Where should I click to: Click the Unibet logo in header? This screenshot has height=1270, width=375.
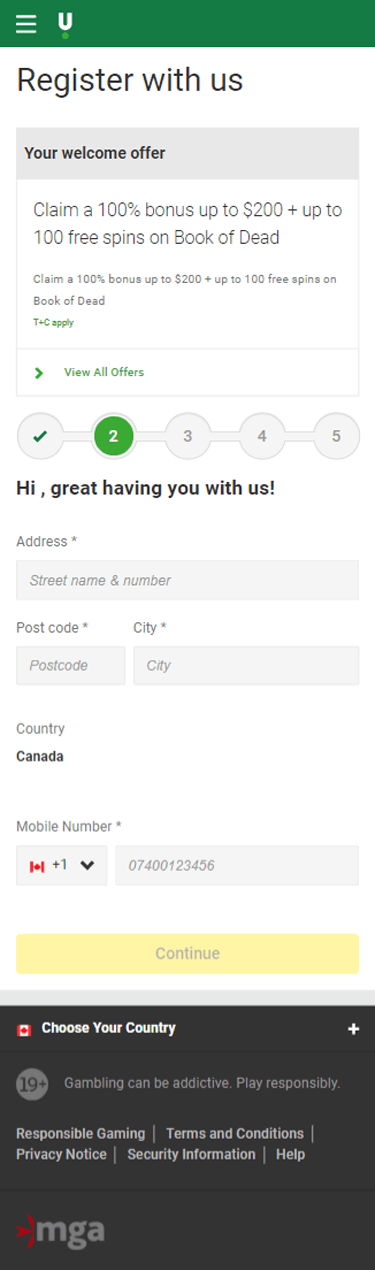[65, 25]
